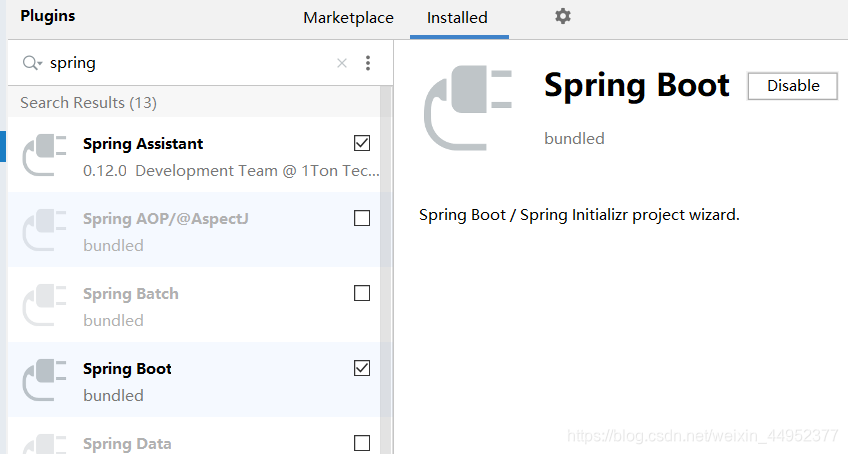Image resolution: width=848 pixels, height=454 pixels.
Task: Select Spring Data in results
Action: (194, 436)
